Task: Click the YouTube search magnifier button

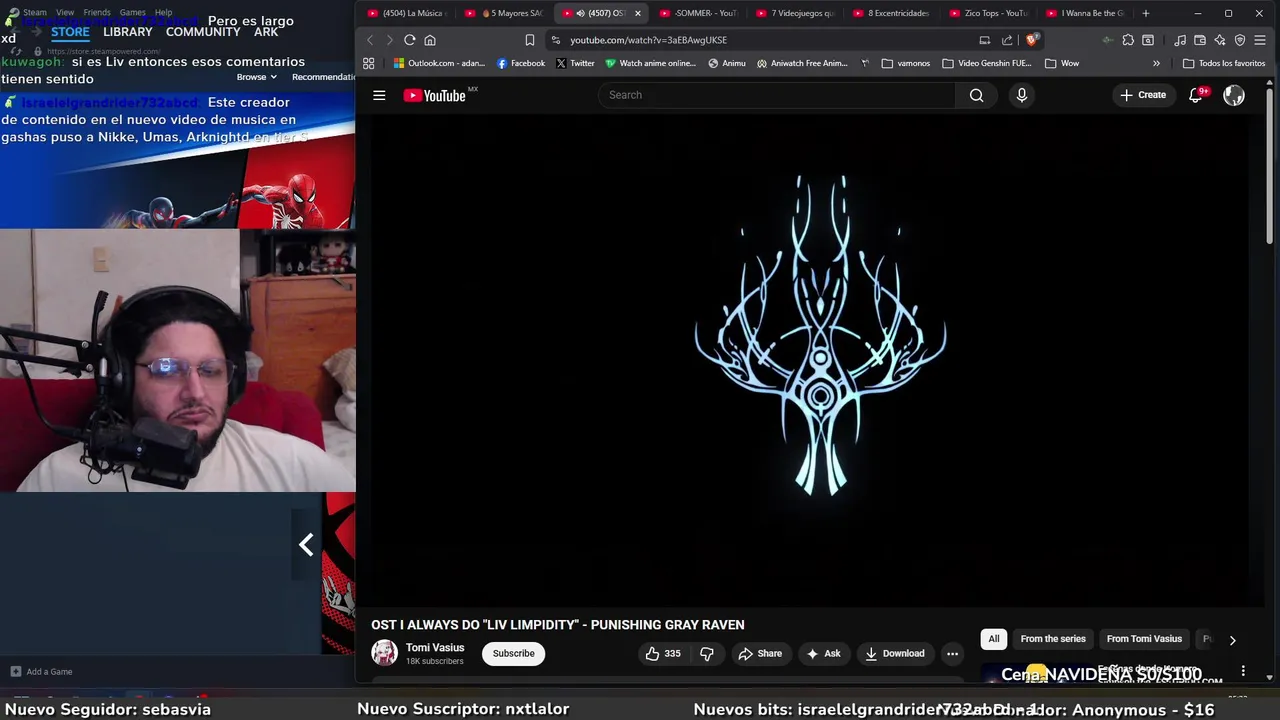Action: click(x=976, y=95)
